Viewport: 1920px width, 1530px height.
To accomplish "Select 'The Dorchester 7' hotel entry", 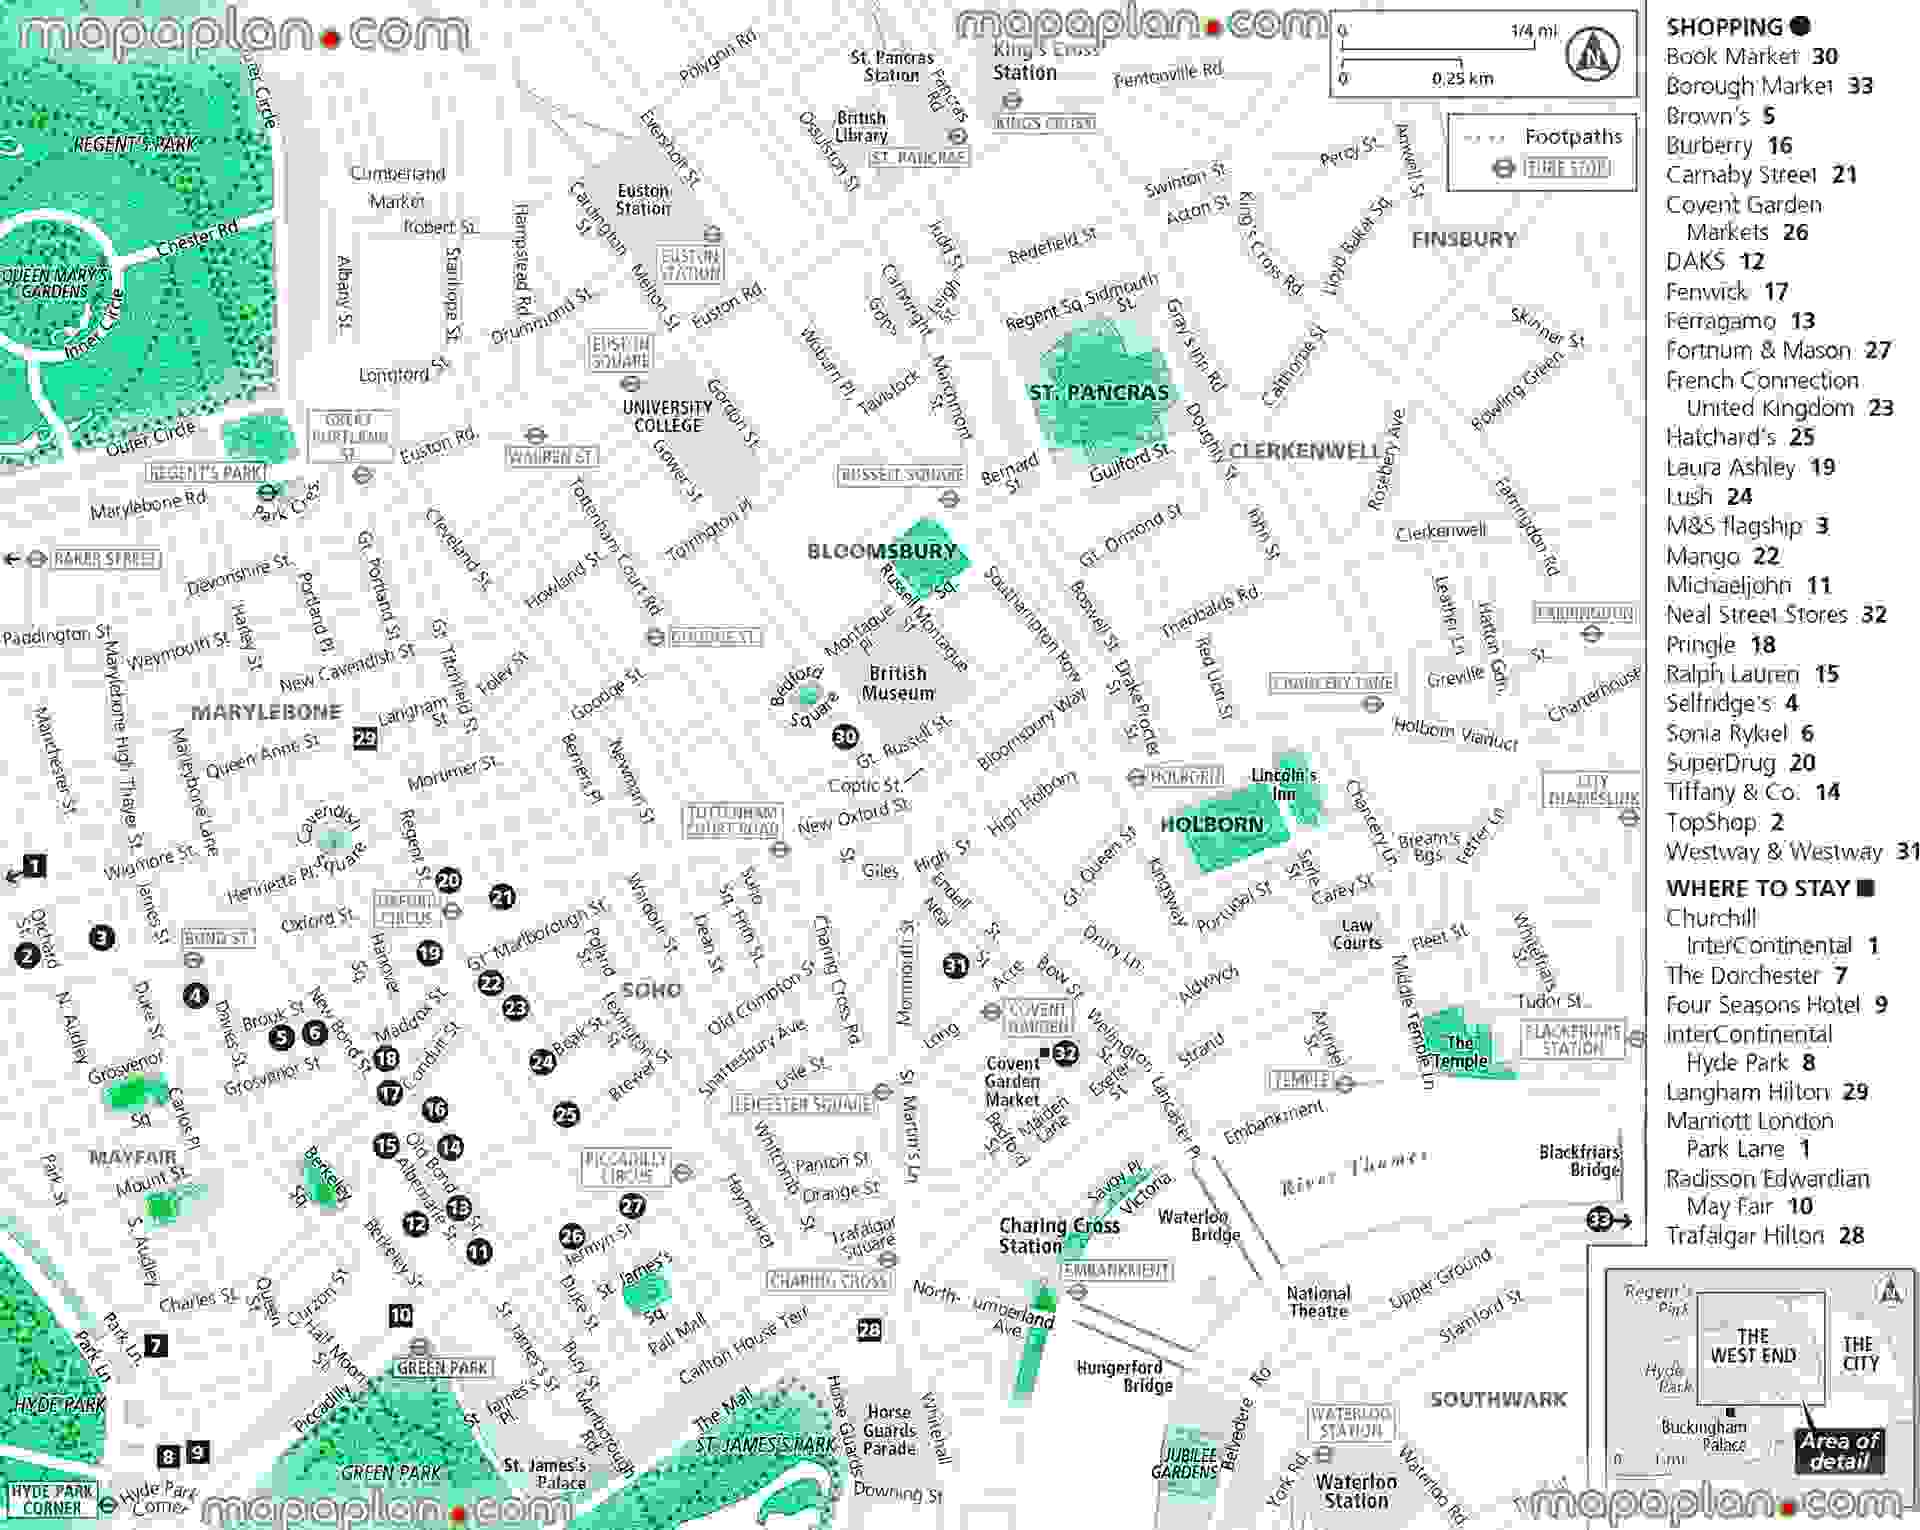I will pyautogui.click(x=1756, y=975).
